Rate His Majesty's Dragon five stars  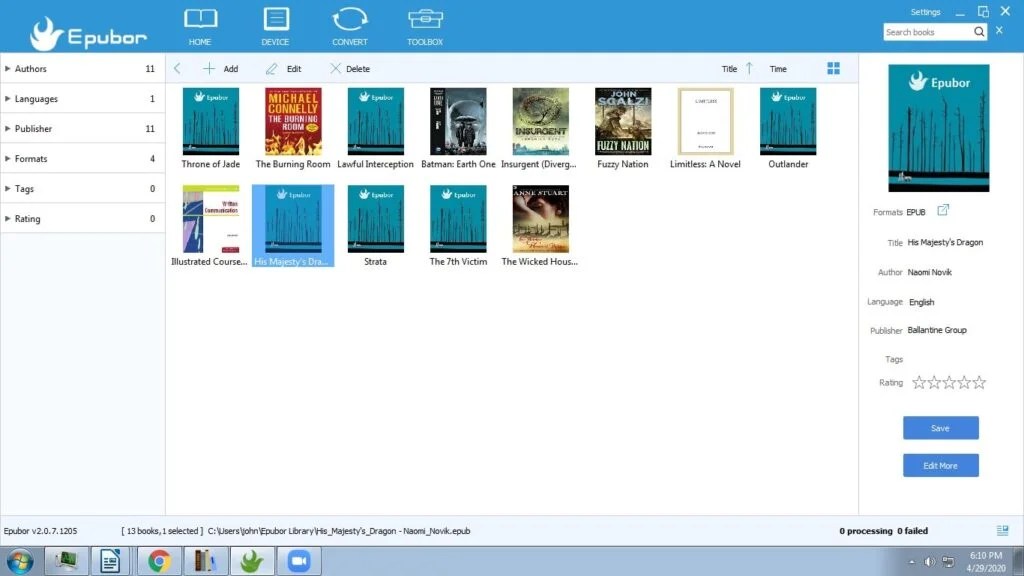[x=978, y=381]
